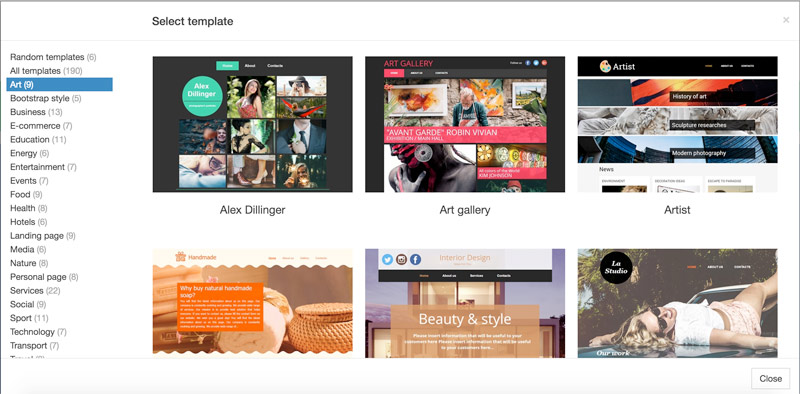Close the dialog with the top-right X
The height and width of the screenshot is (394, 800).
(786, 20)
